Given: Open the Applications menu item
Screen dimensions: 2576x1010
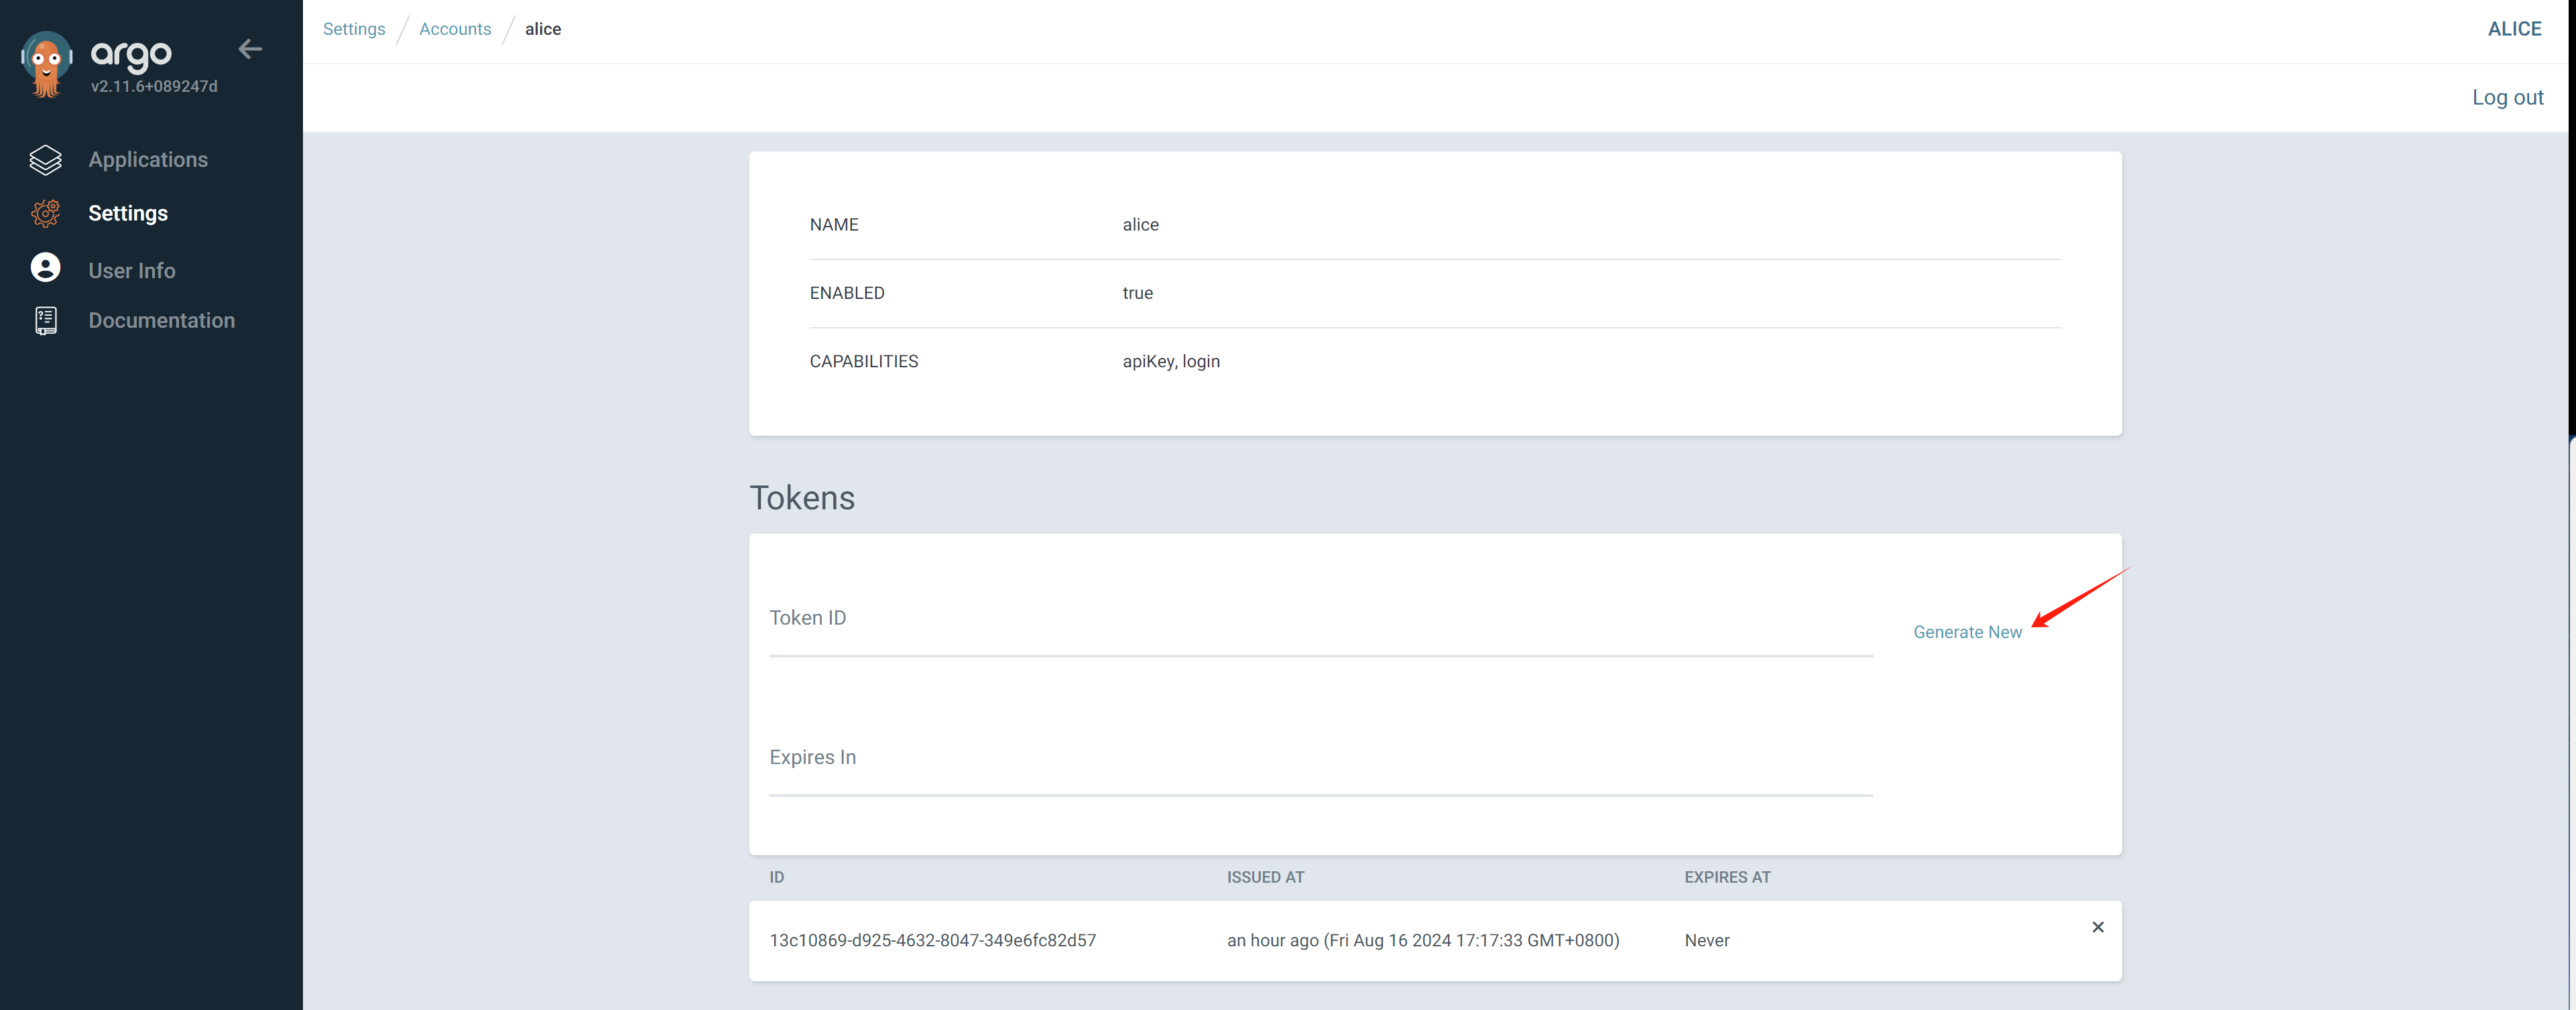Looking at the screenshot, I should (148, 160).
